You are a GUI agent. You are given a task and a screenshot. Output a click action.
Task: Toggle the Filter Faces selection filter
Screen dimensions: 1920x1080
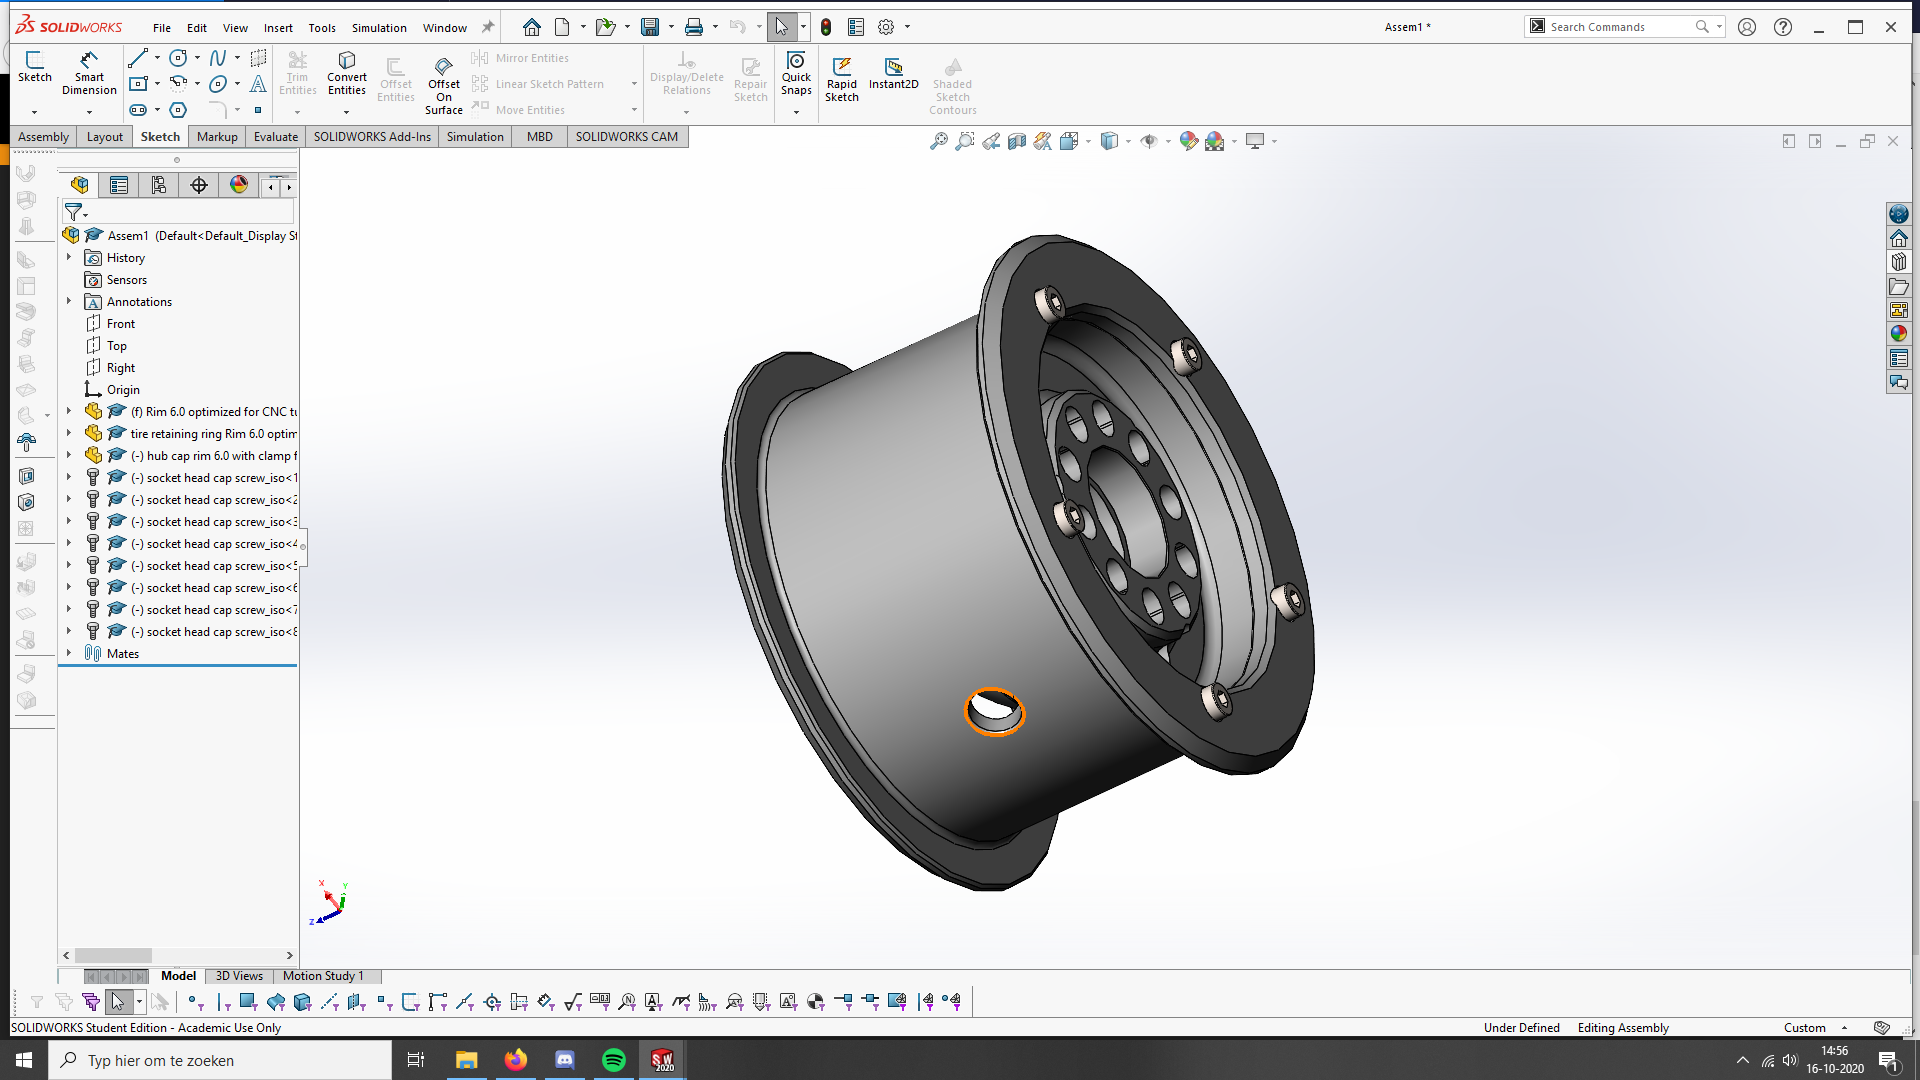(249, 1001)
